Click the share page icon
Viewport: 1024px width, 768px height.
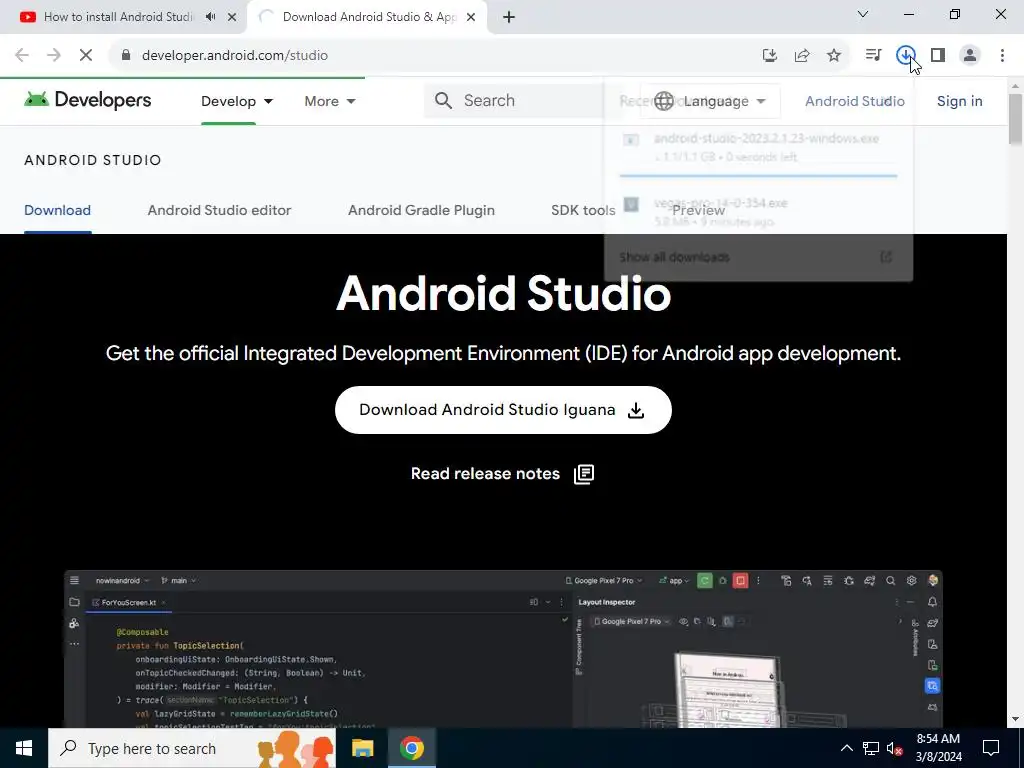tap(802, 56)
